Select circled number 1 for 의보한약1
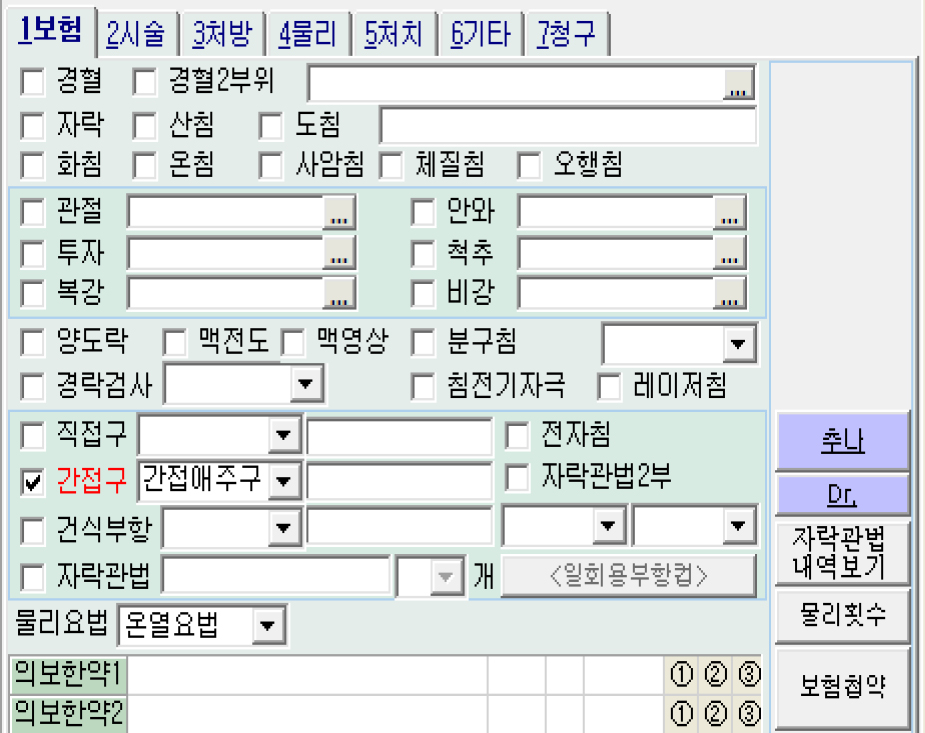The image size is (925, 733). click(681, 676)
